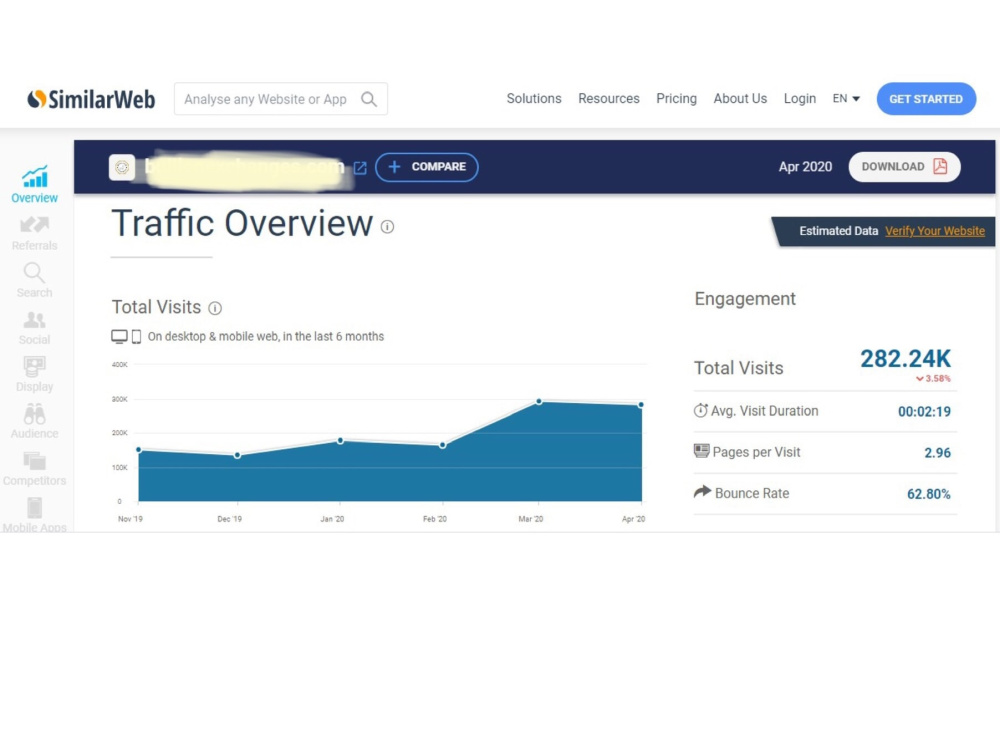
Task: Click the desktop device icon
Action: tap(119, 337)
